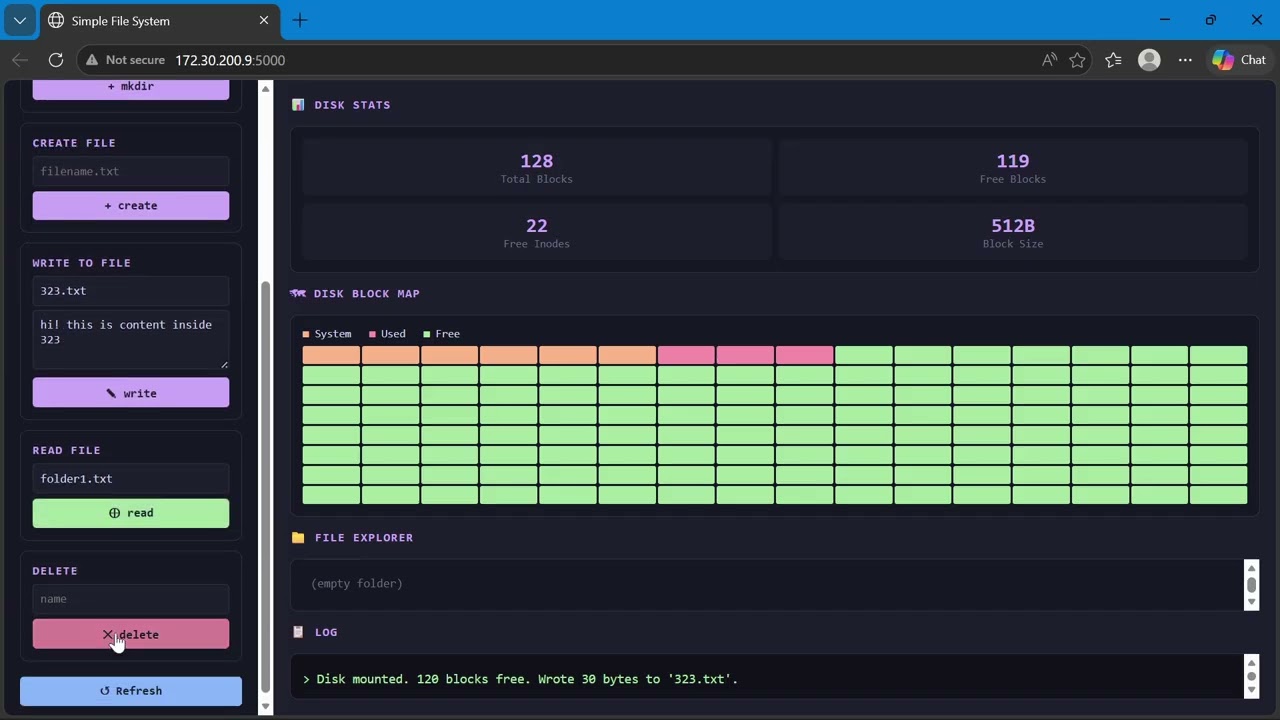Click the File Explorer folder icon
1280x720 pixels.
298,538
